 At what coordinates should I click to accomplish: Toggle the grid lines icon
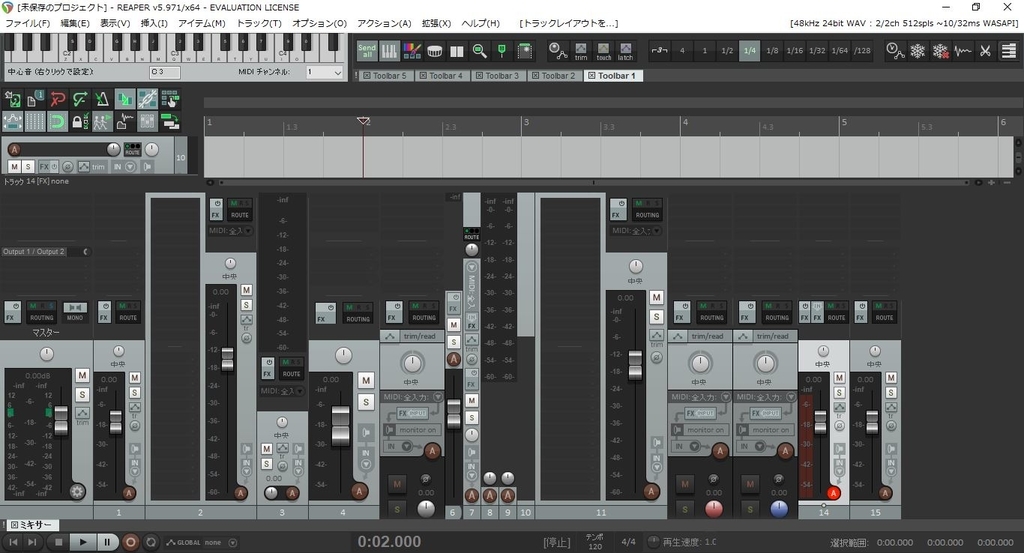pyautogui.click(x=35, y=121)
